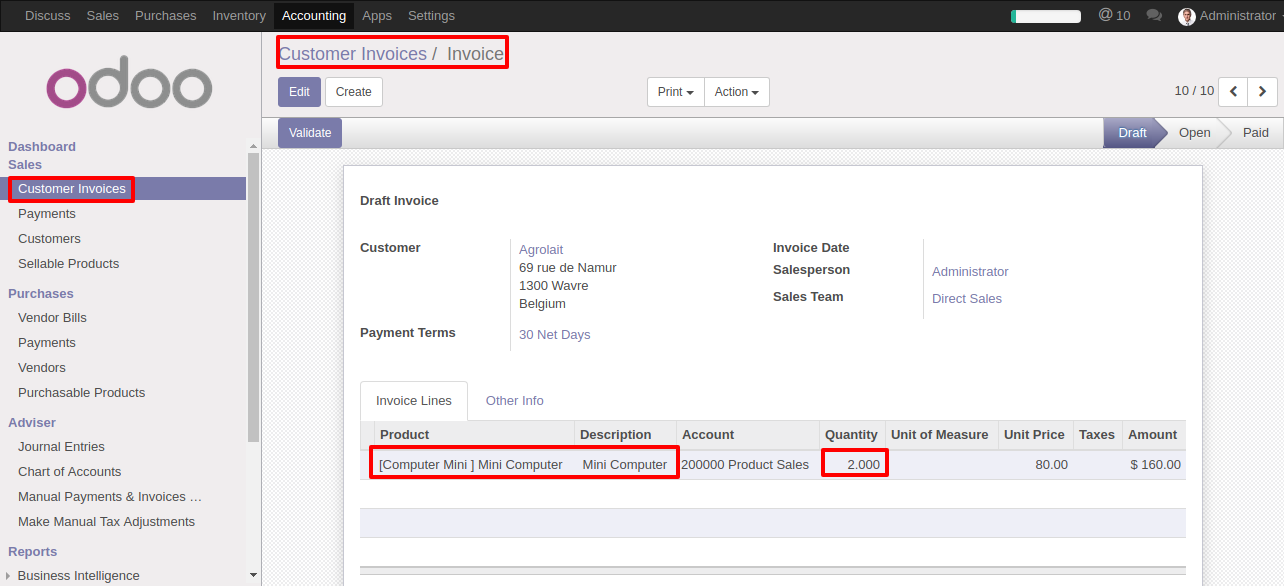Open Vendor Bills in sidebar
The width and height of the screenshot is (1284, 586).
coord(52,318)
